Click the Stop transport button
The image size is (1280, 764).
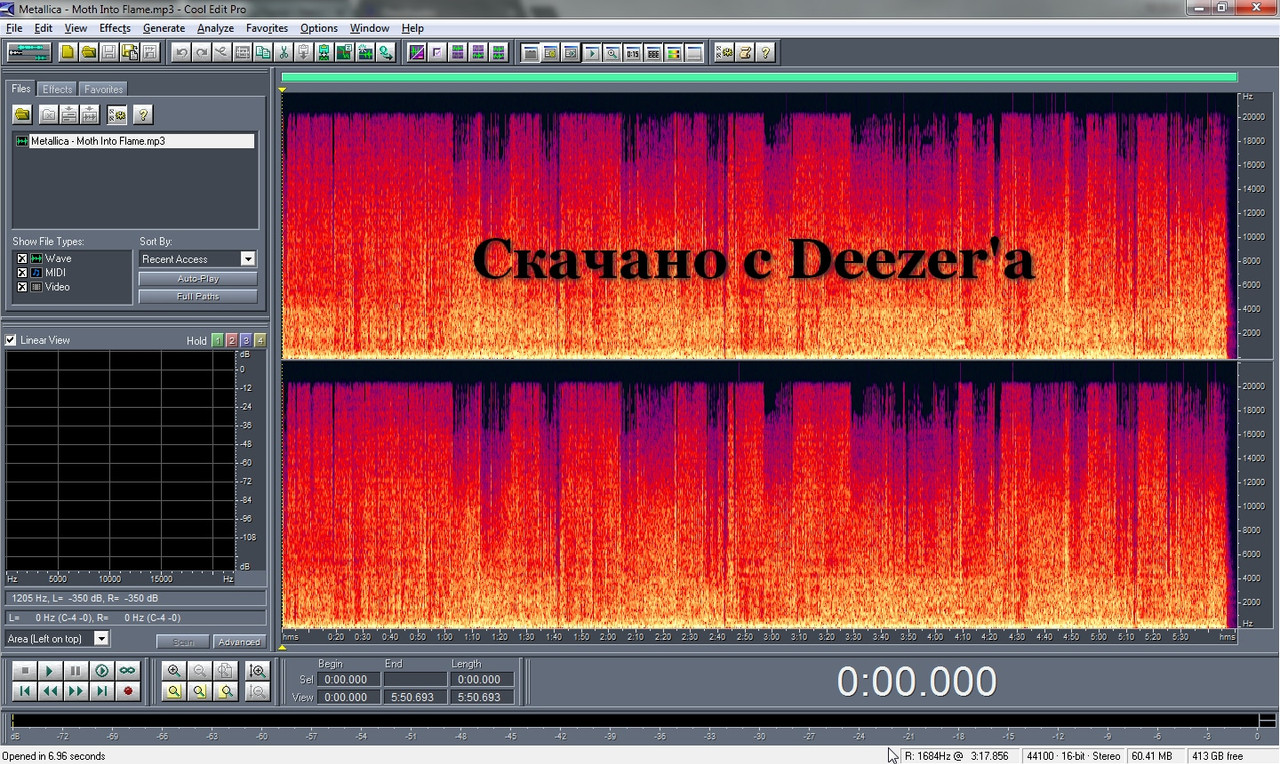coord(25,671)
